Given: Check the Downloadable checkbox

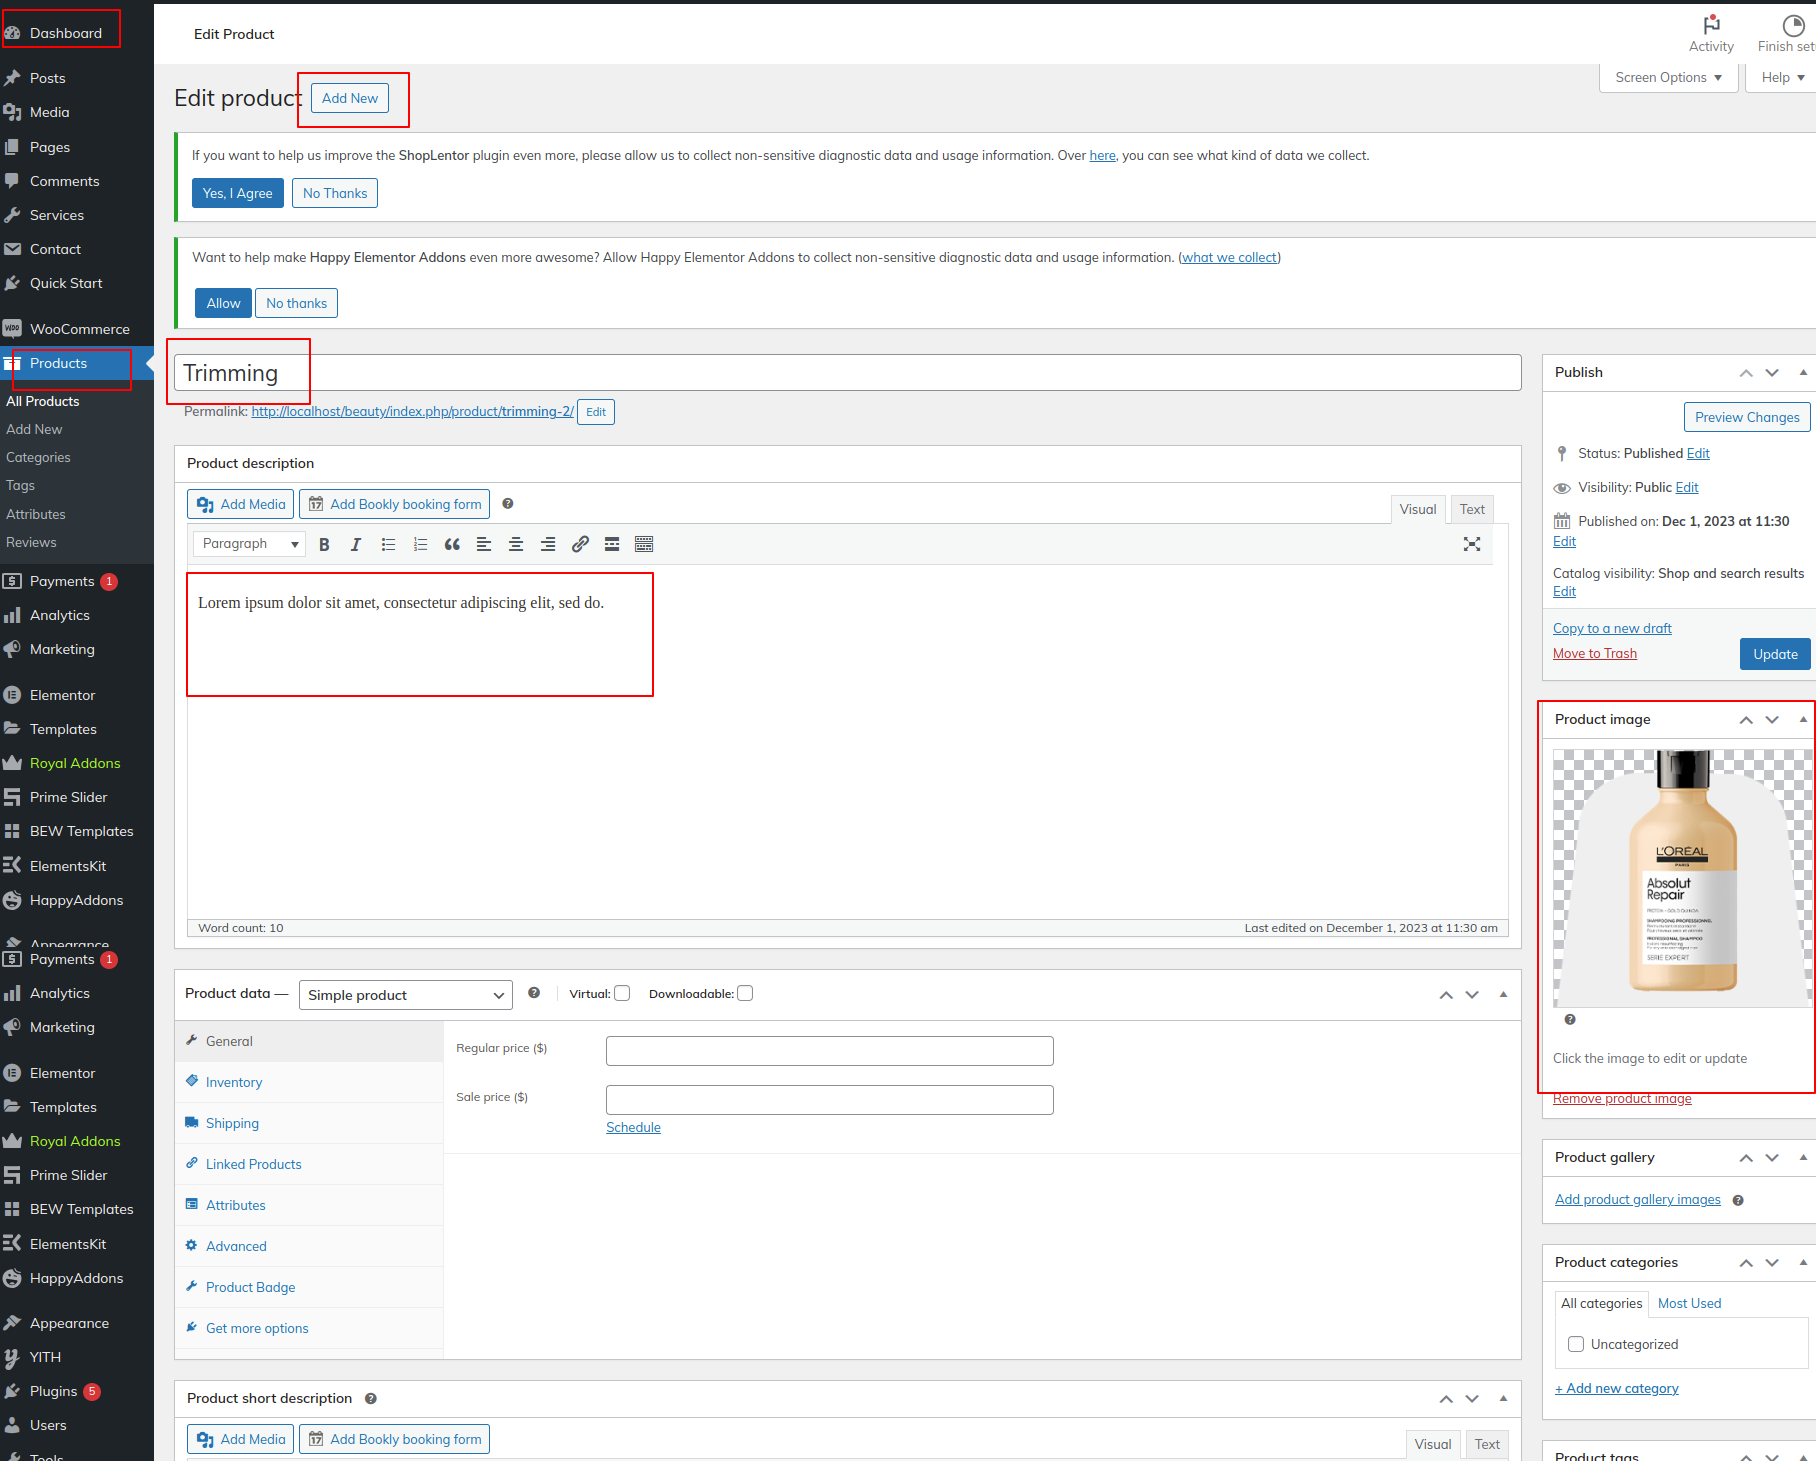Looking at the screenshot, I should 745,993.
